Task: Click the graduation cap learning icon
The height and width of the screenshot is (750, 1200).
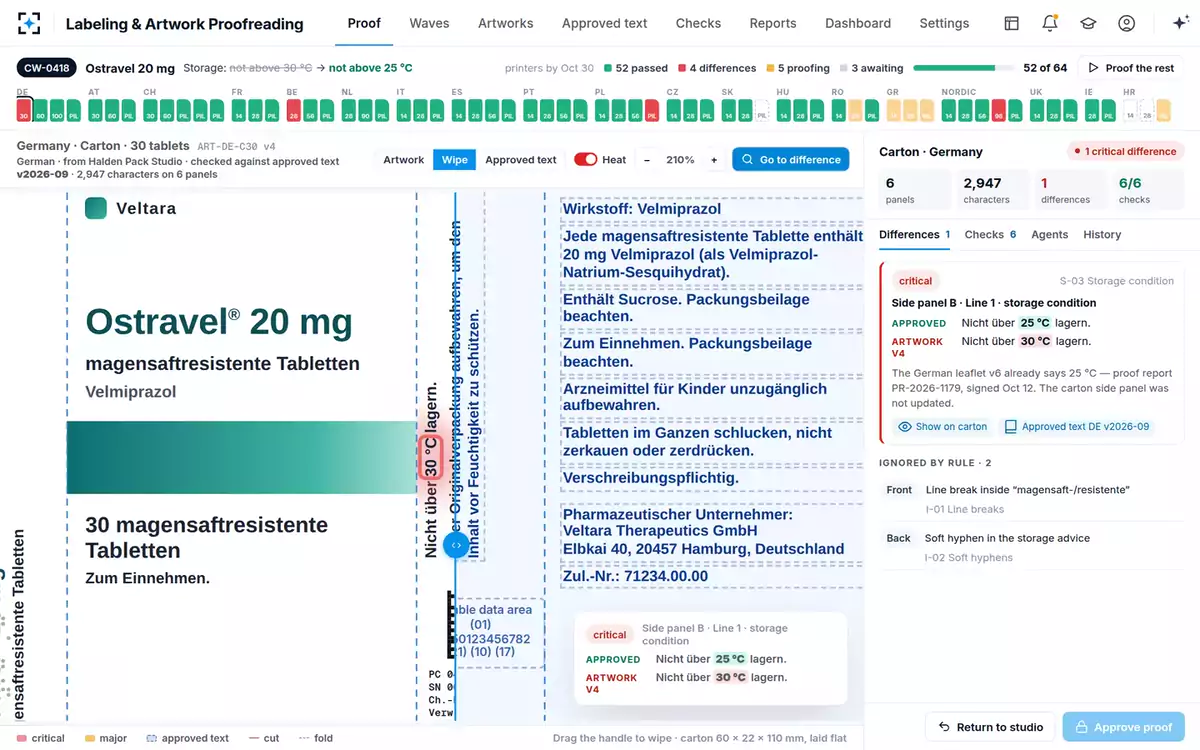Action: tap(1088, 23)
